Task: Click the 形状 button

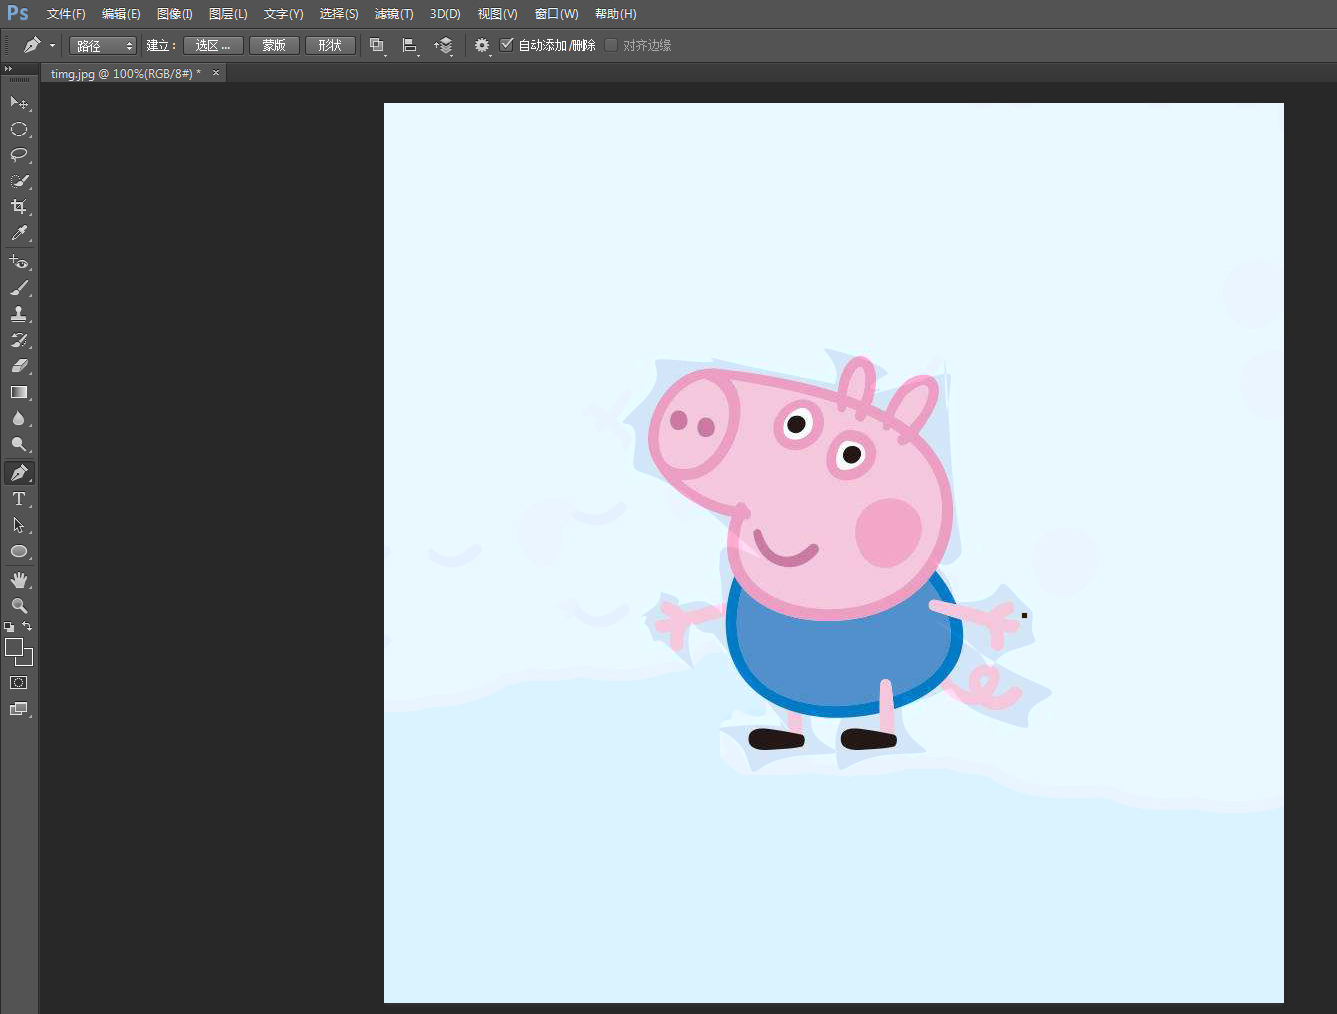Action: click(330, 45)
